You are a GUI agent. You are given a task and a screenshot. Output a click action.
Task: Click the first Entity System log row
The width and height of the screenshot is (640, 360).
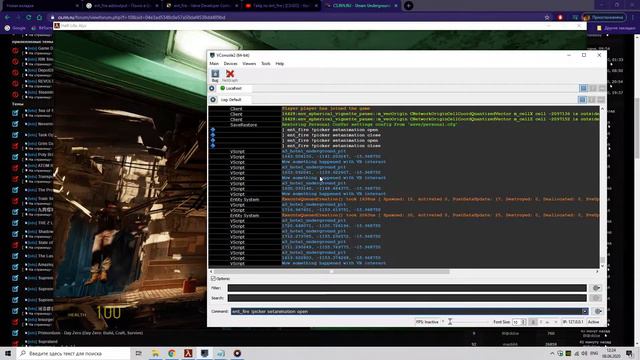point(404,199)
